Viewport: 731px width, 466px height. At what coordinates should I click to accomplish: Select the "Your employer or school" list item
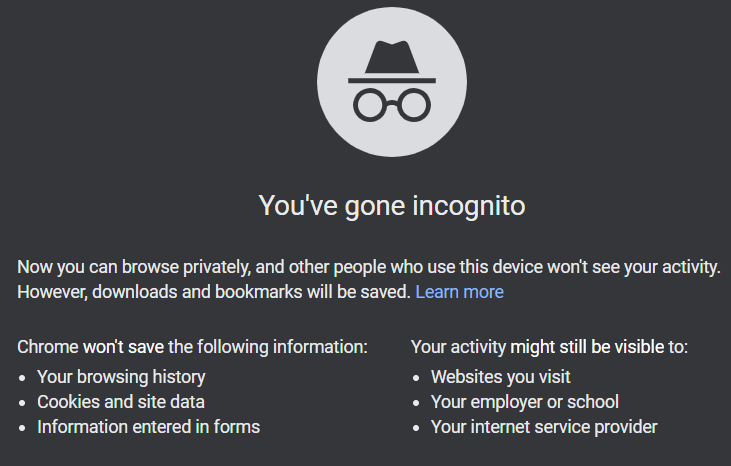(524, 402)
